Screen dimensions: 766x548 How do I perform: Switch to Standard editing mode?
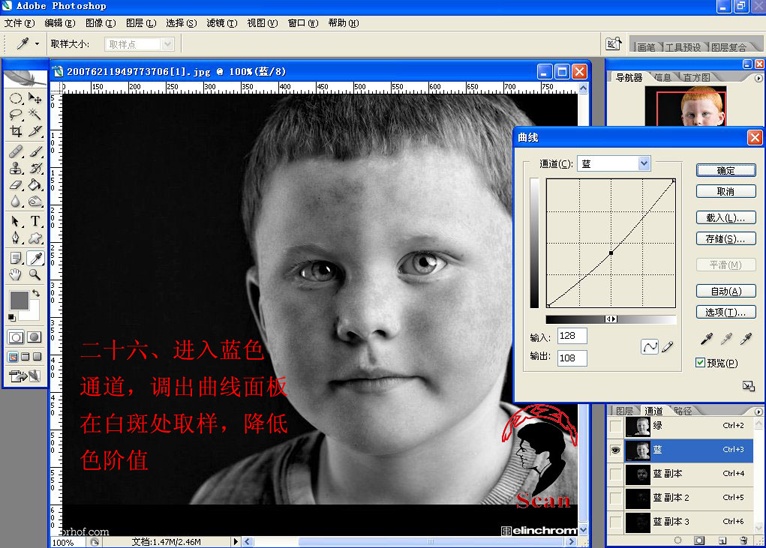[x=16, y=337]
